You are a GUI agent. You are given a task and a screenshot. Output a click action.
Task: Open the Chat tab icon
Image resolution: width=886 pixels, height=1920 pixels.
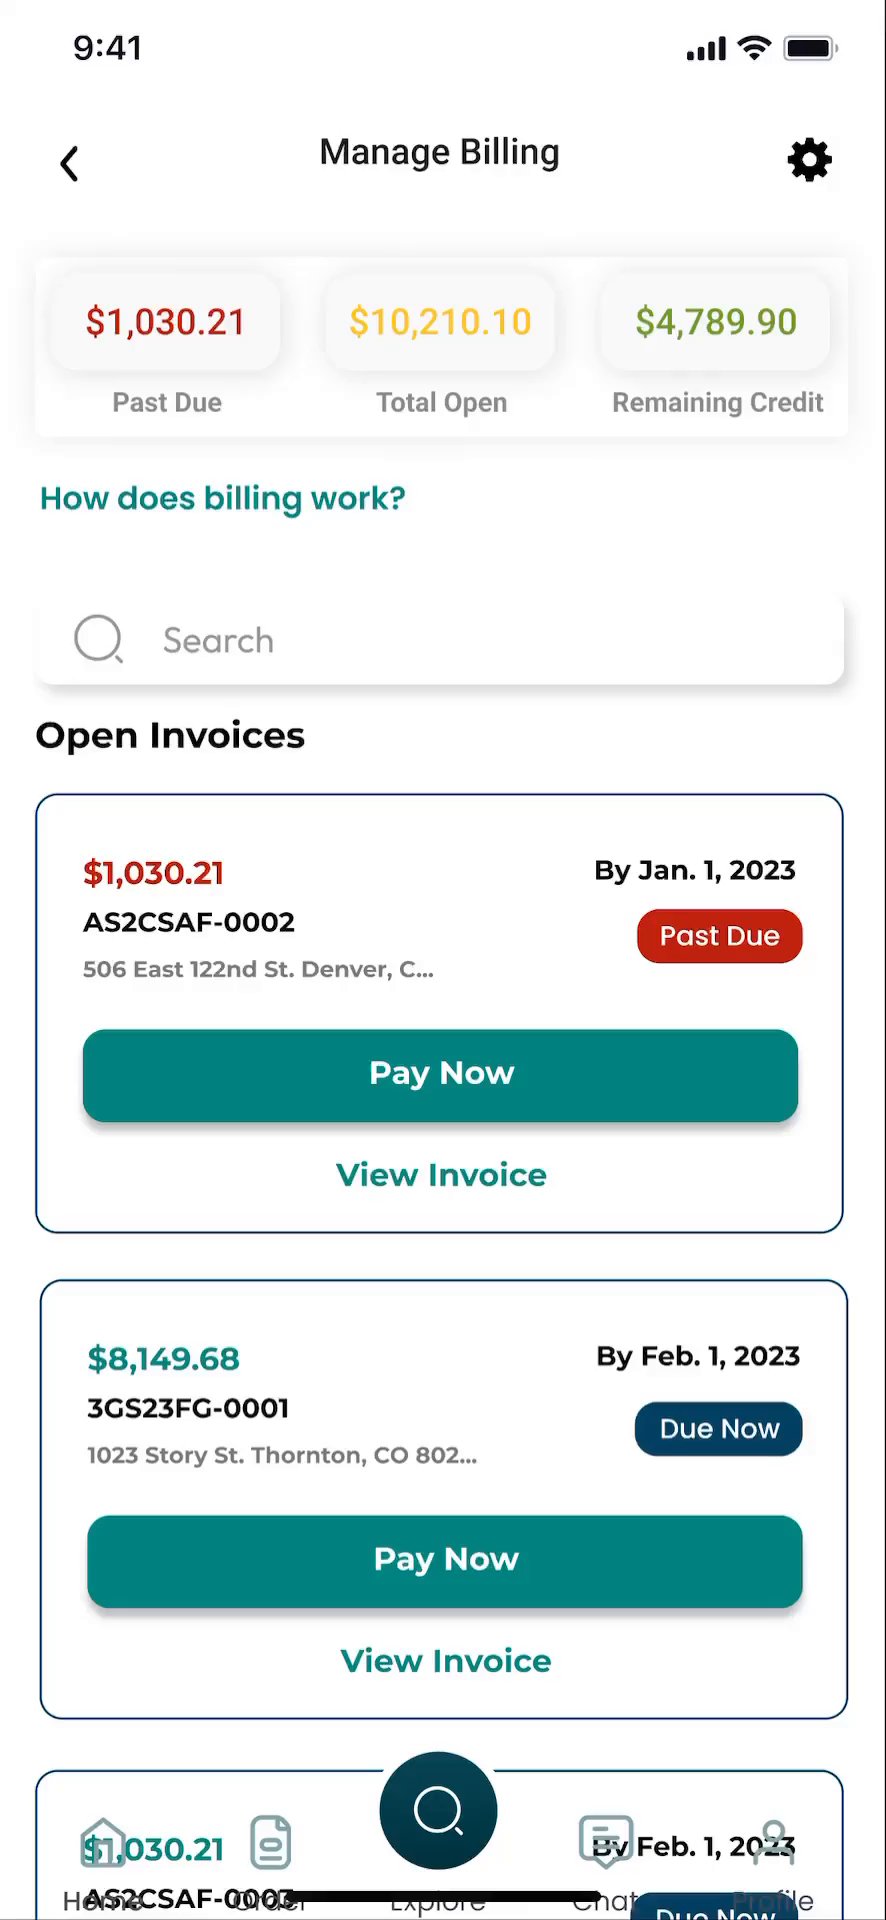coord(605,1841)
